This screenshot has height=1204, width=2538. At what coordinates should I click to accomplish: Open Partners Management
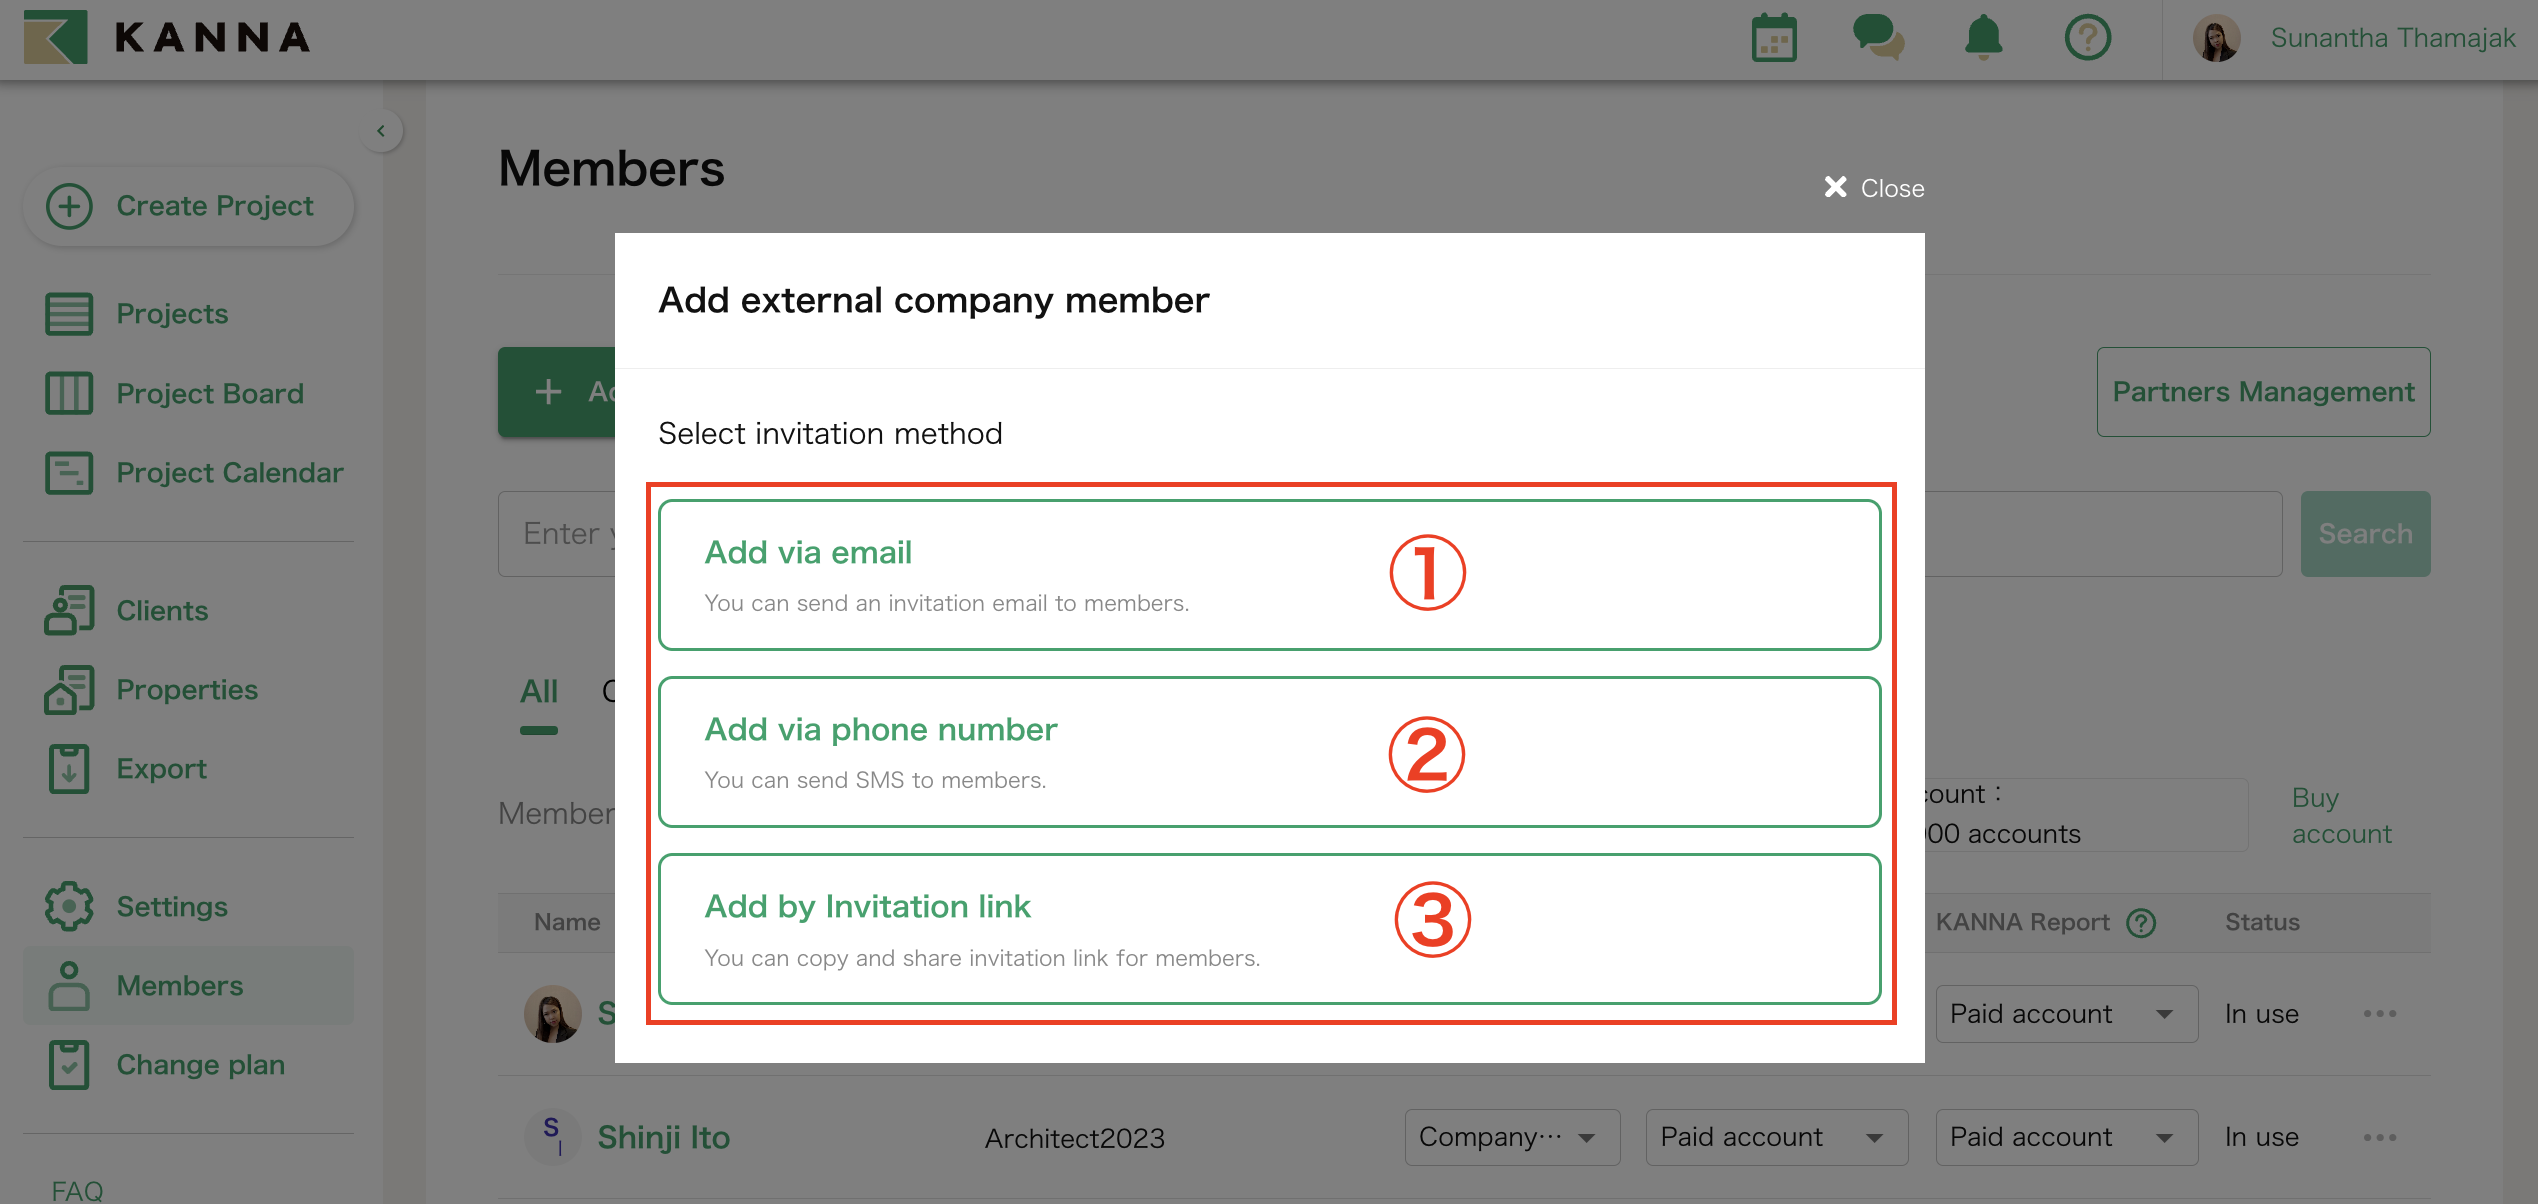2263,391
